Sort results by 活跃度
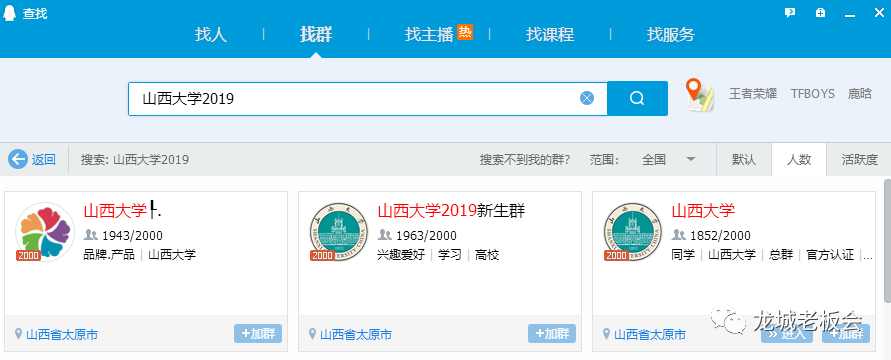Screen dimensions: 891x360 [x=860, y=160]
